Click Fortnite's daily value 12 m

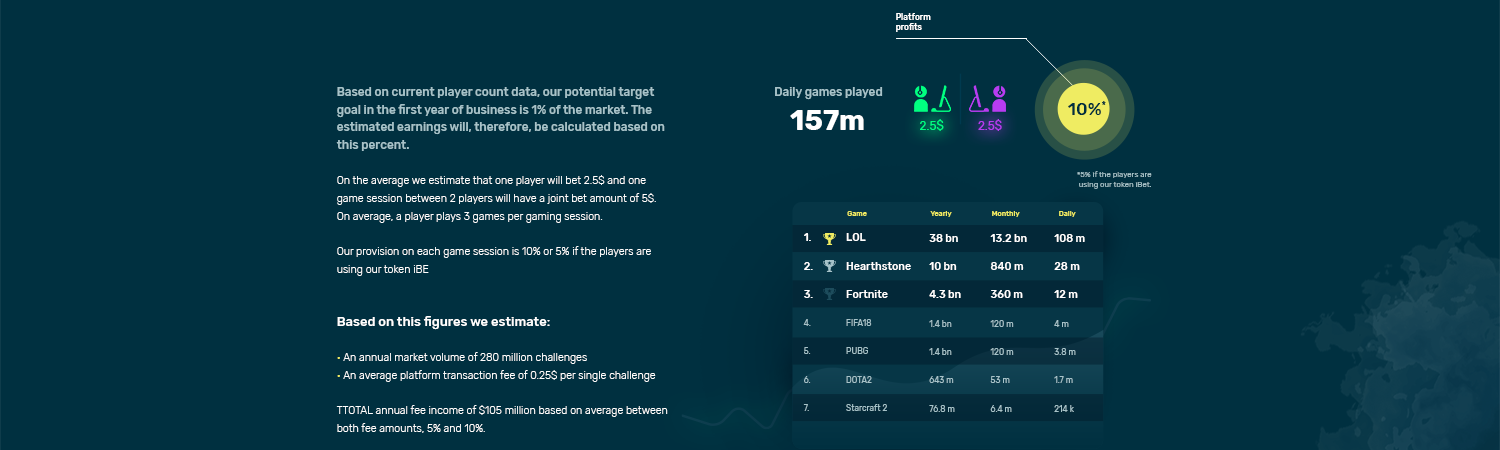click(1066, 295)
